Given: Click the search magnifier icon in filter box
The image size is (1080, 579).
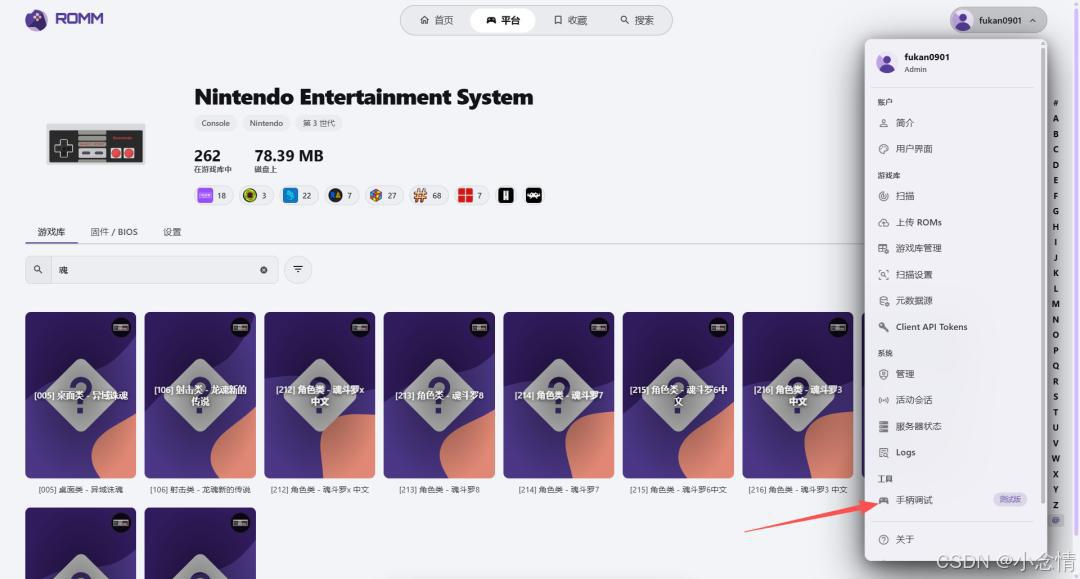Looking at the screenshot, I should point(38,270).
